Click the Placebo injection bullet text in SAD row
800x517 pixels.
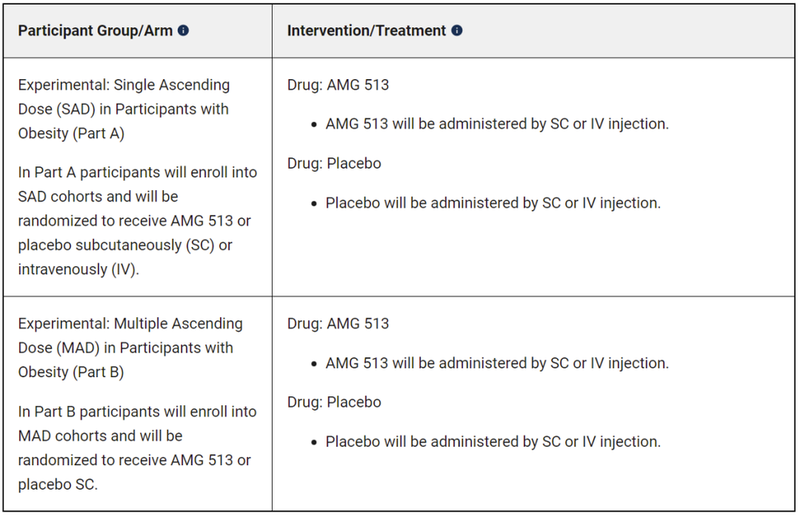click(x=493, y=203)
